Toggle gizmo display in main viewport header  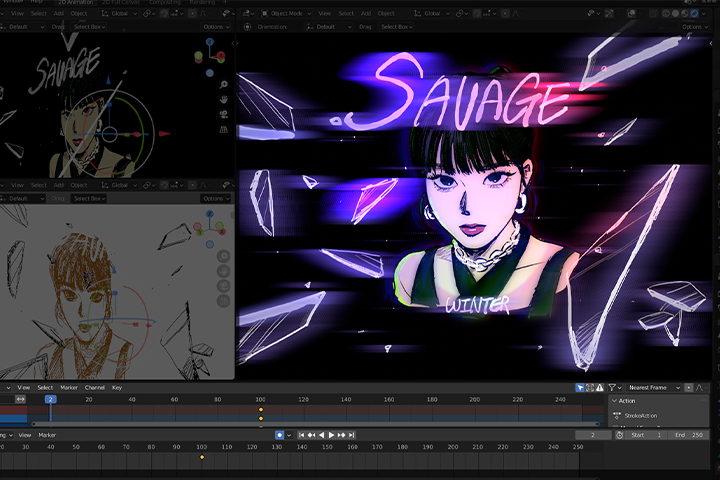coord(609,13)
